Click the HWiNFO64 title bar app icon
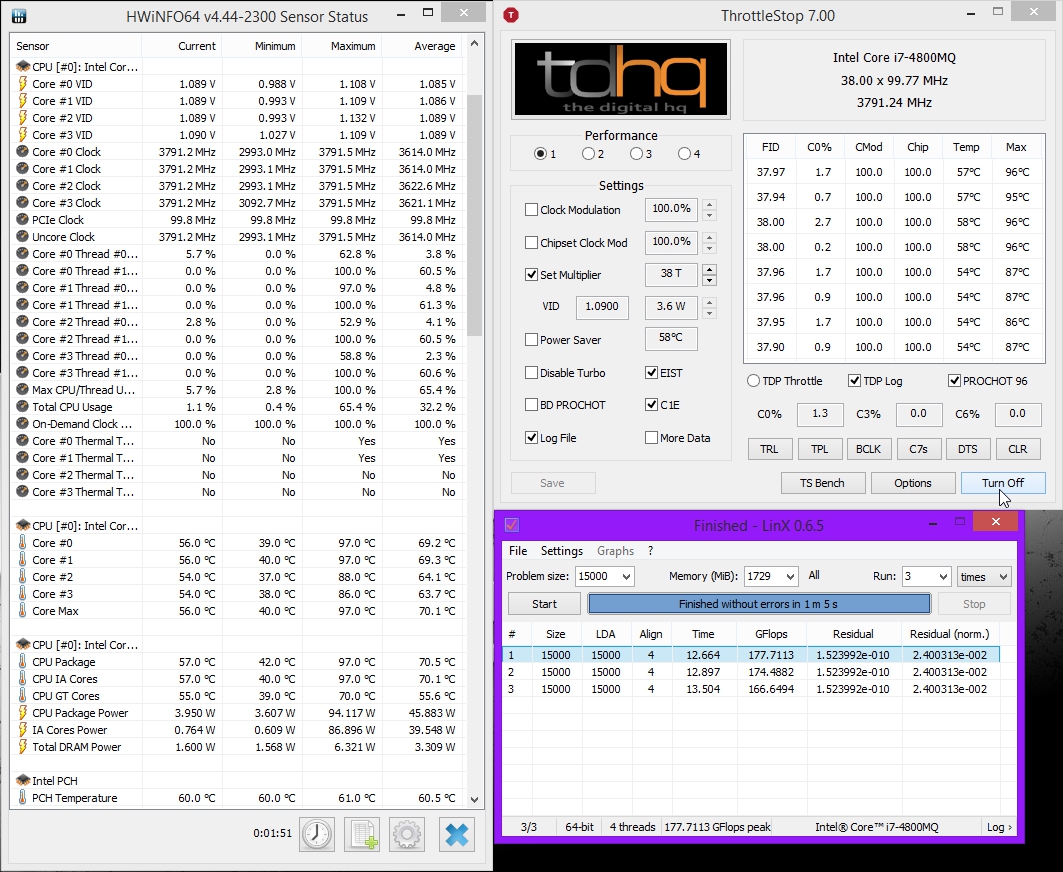Image resolution: width=1063 pixels, height=872 pixels. [19, 16]
